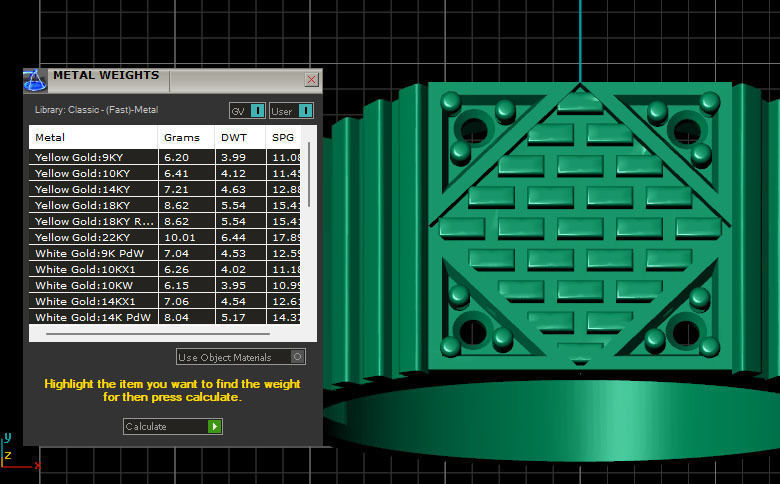Enable Use Object Materials option
Viewport: 780px width, 484px height.
(241, 357)
